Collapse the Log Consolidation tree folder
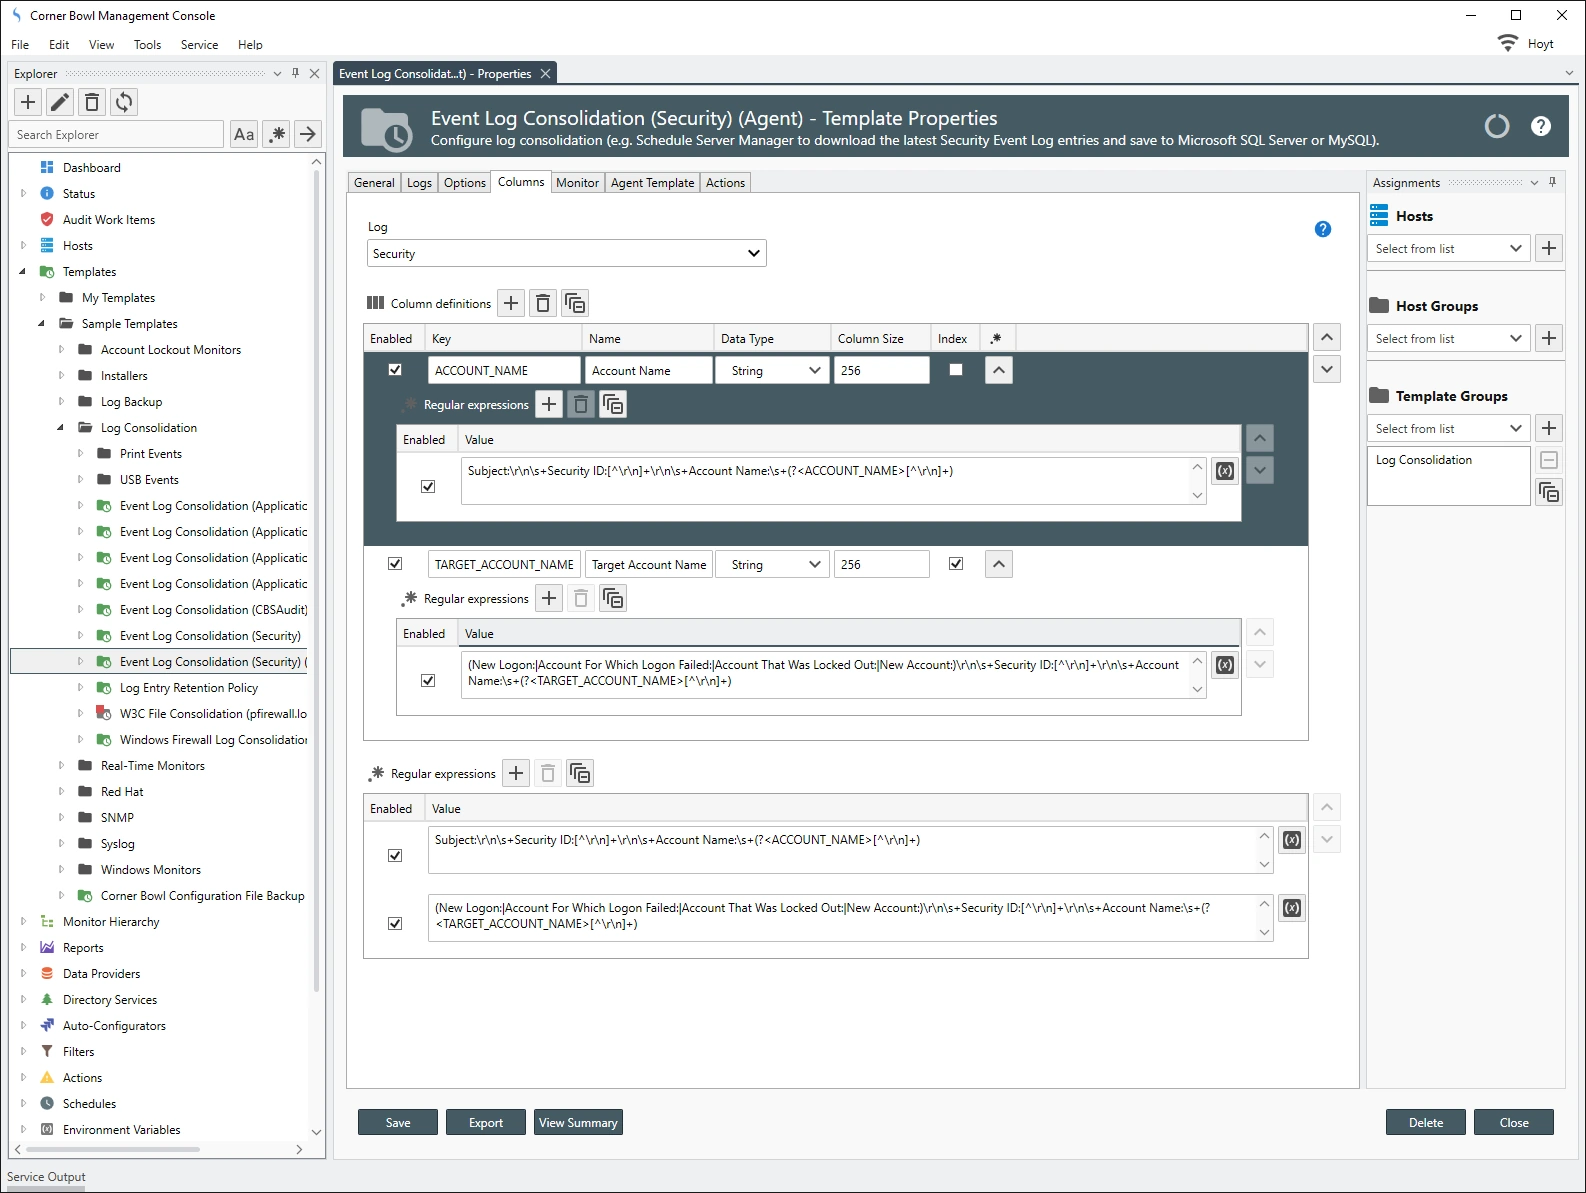Viewport: 1586px width, 1193px height. [61, 428]
